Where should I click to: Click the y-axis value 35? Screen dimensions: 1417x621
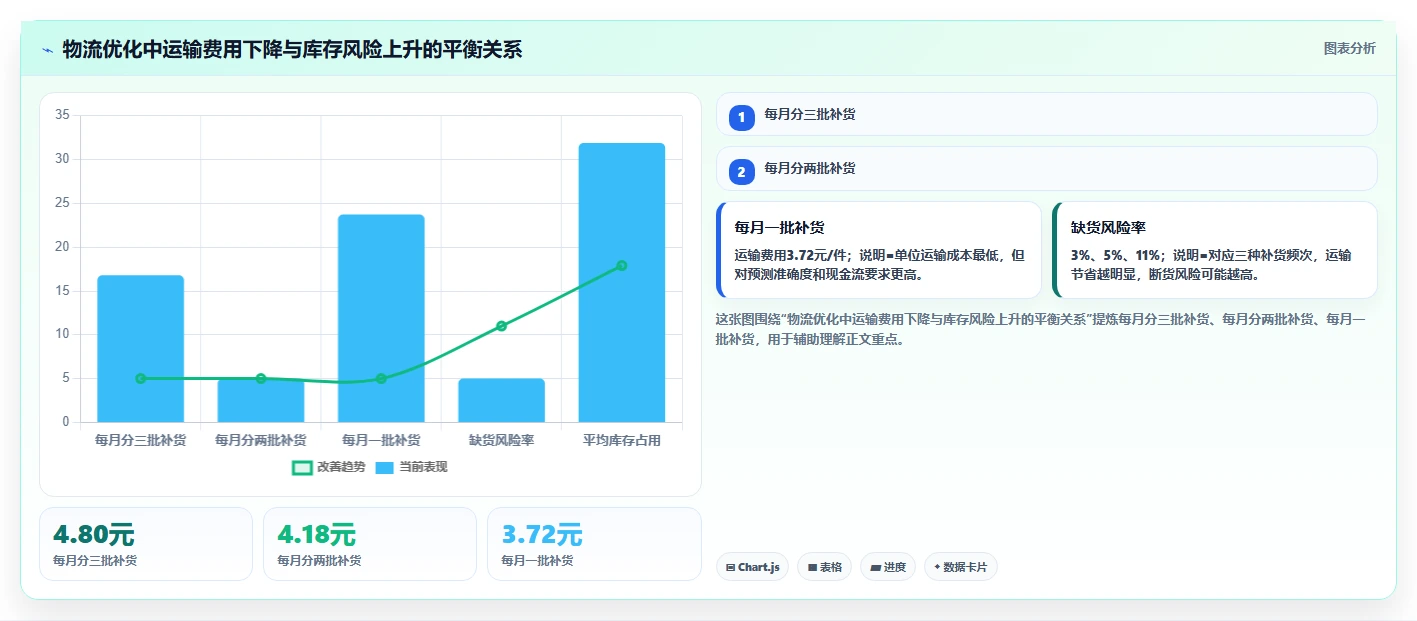click(x=62, y=115)
